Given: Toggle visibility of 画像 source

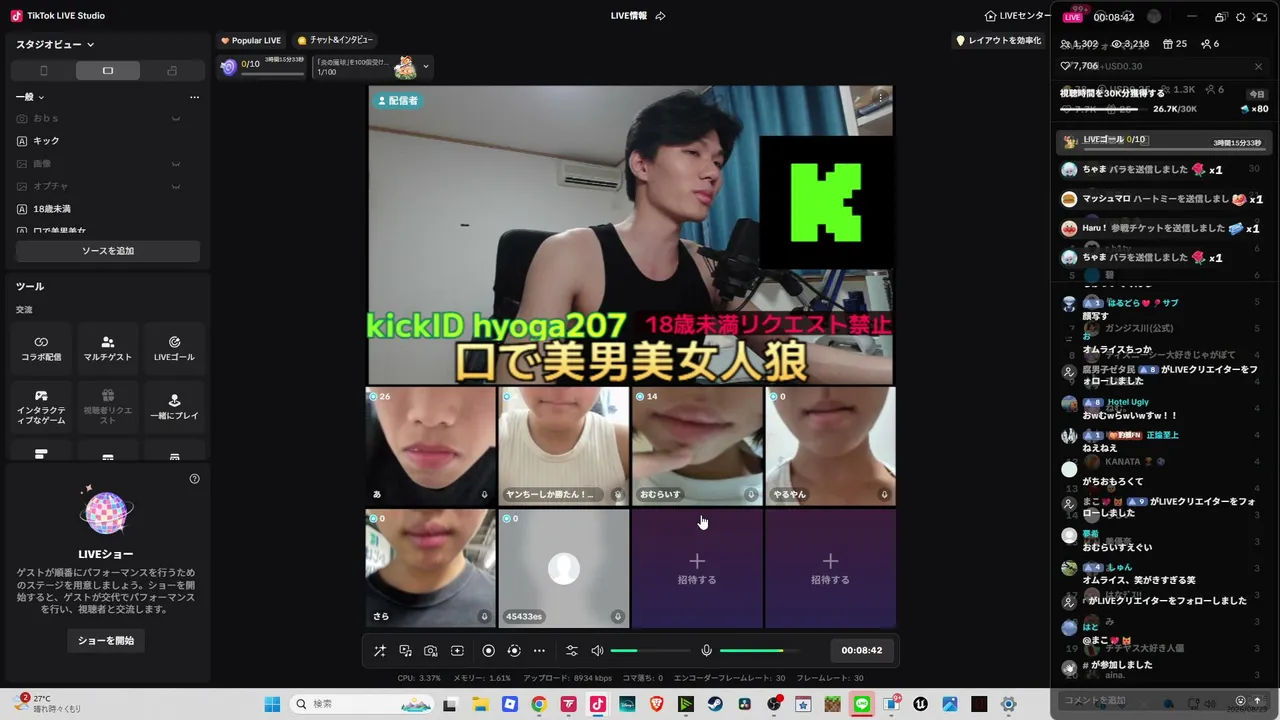Looking at the screenshot, I should (x=176, y=164).
